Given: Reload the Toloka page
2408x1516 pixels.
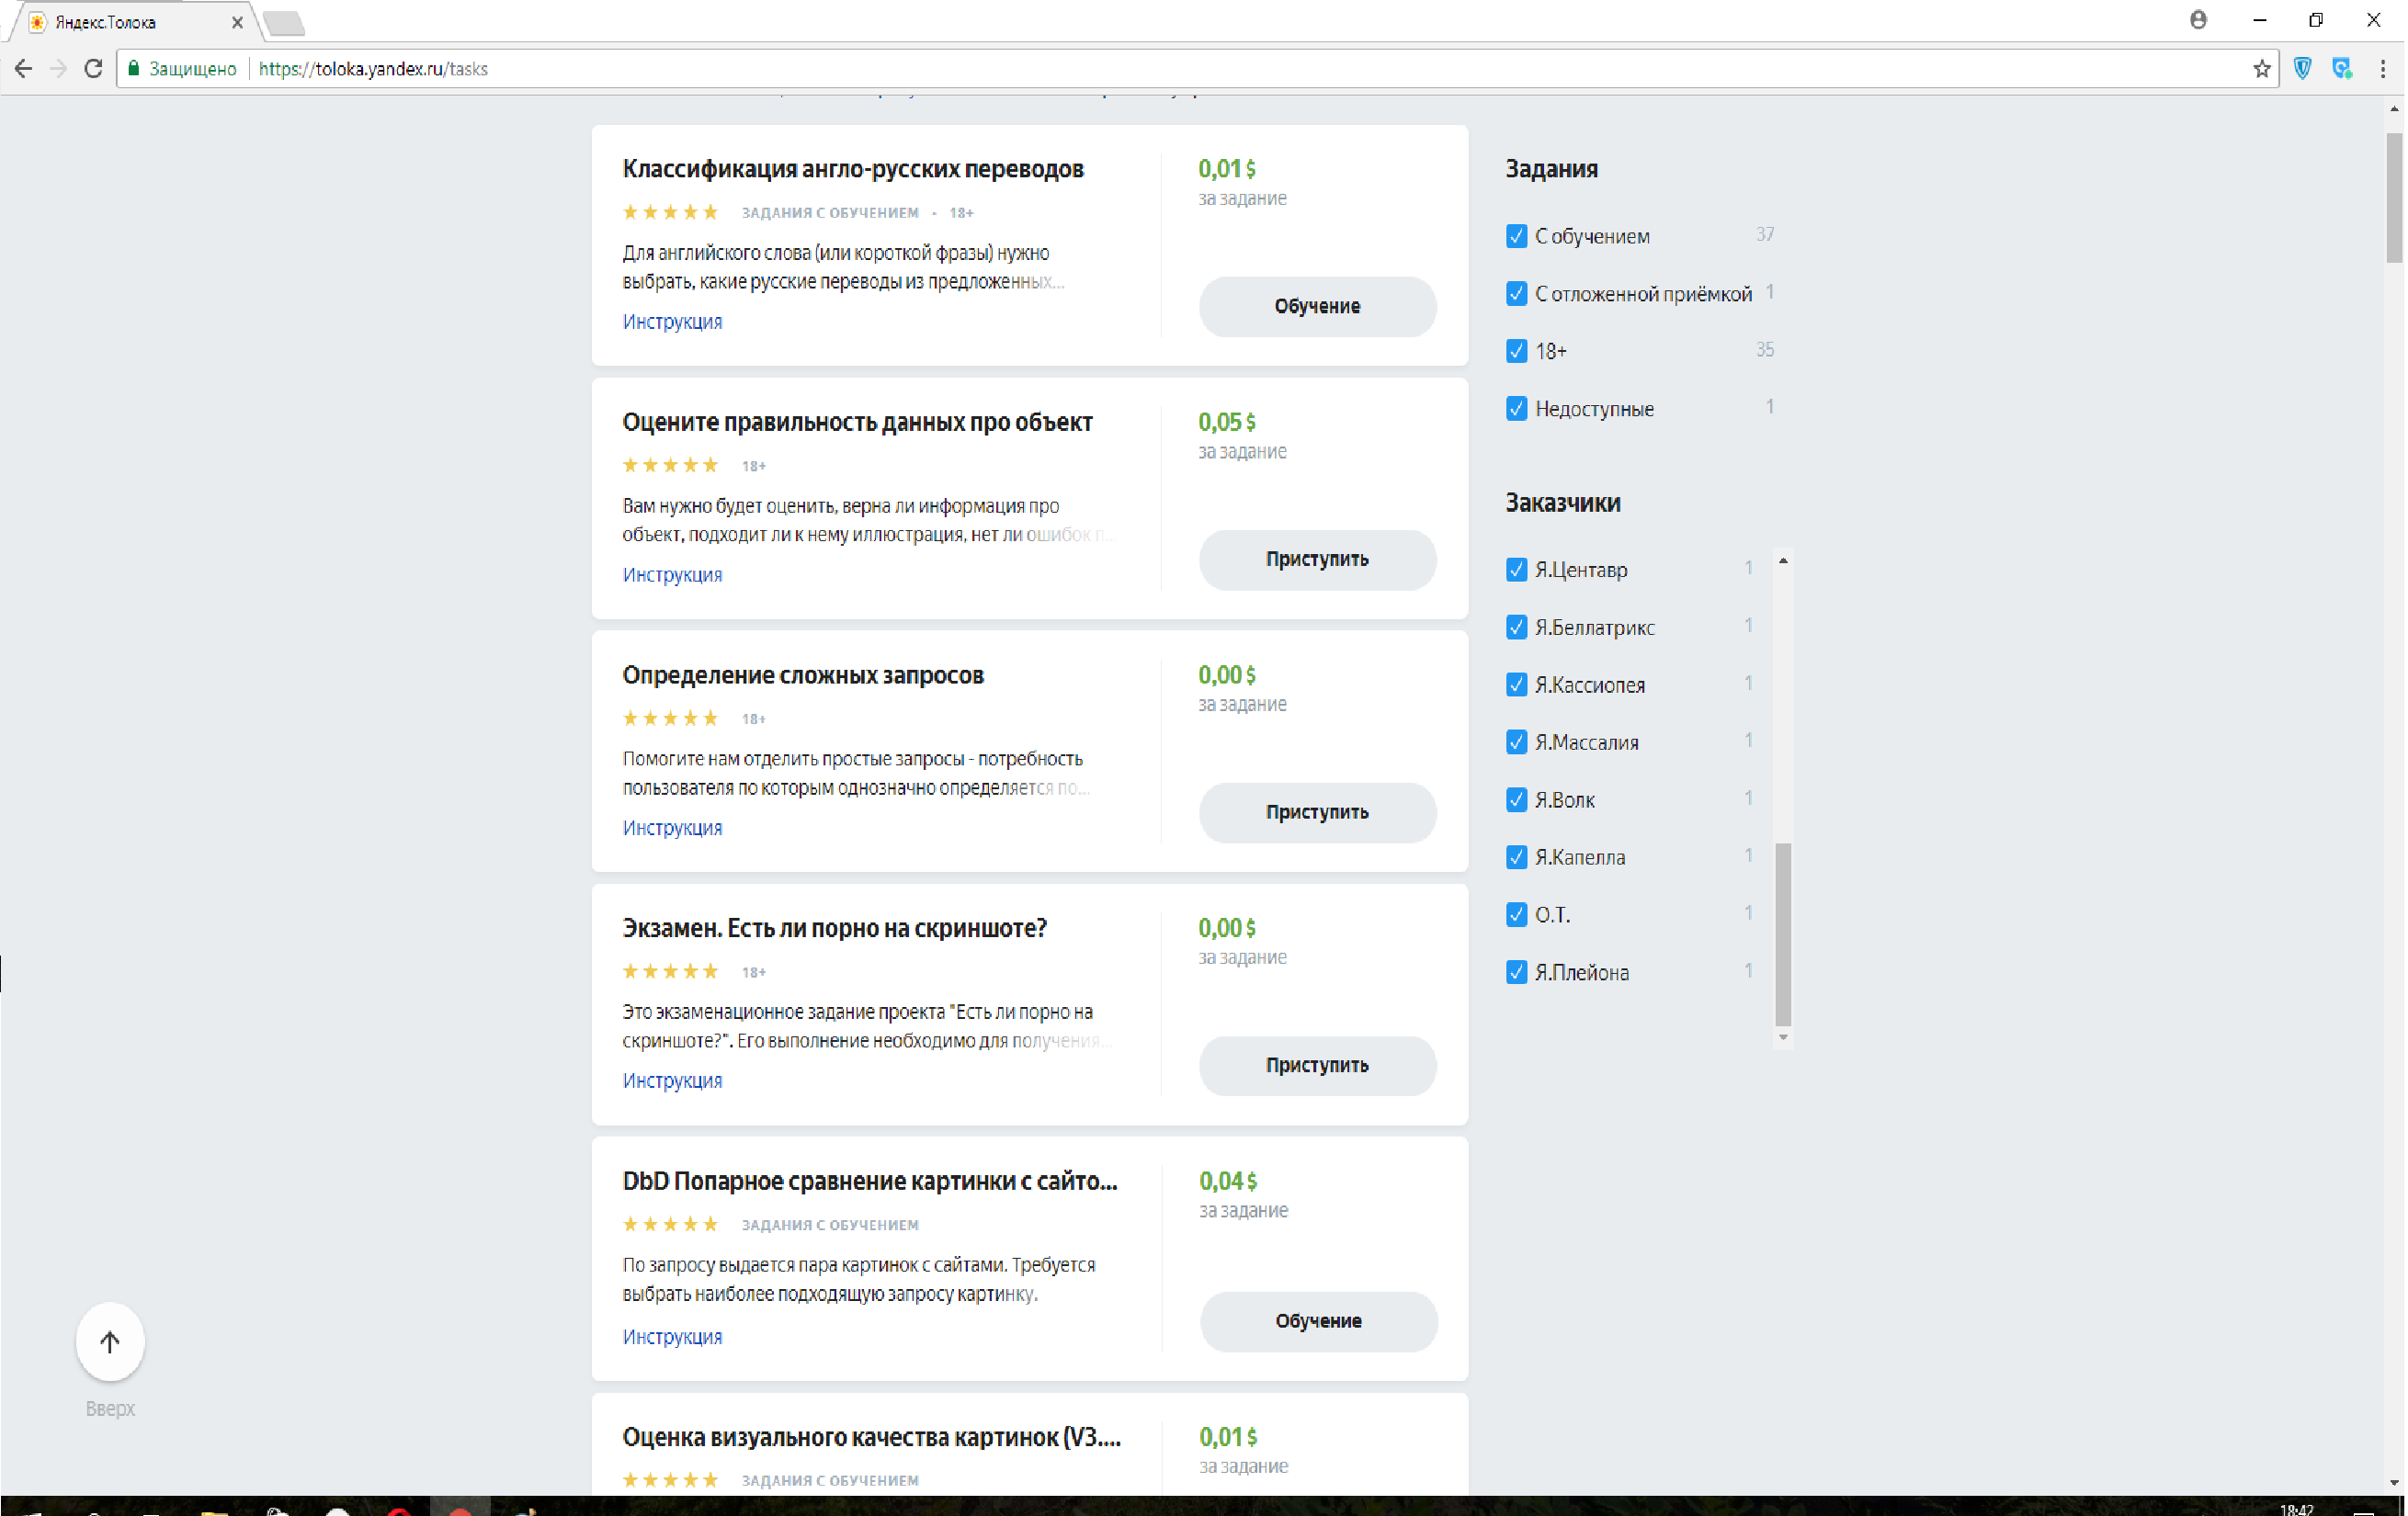Looking at the screenshot, I should 93,68.
